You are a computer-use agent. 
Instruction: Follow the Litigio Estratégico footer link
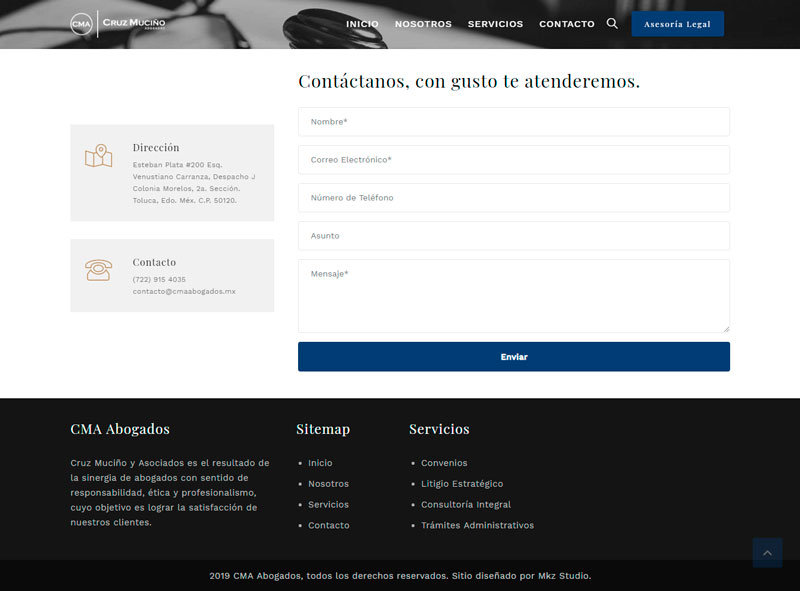[x=461, y=484]
